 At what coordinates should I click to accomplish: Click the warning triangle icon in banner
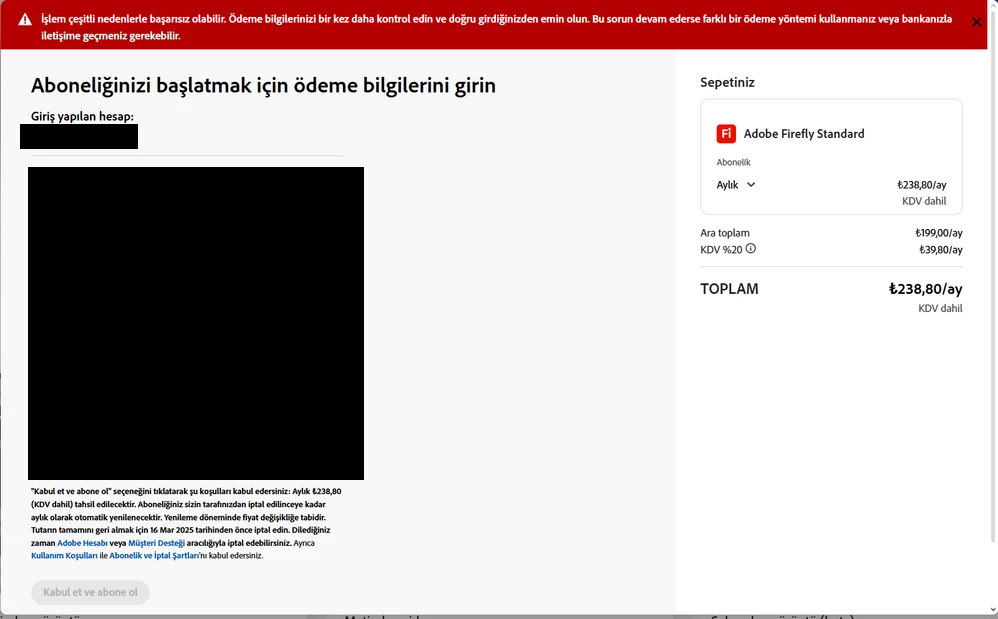point(25,20)
